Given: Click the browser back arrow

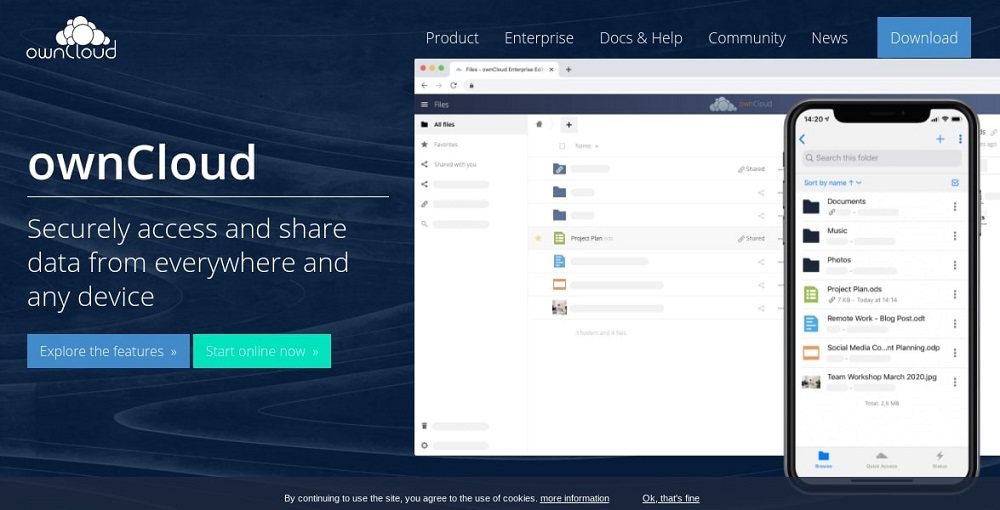Looking at the screenshot, I should pyautogui.click(x=425, y=85).
